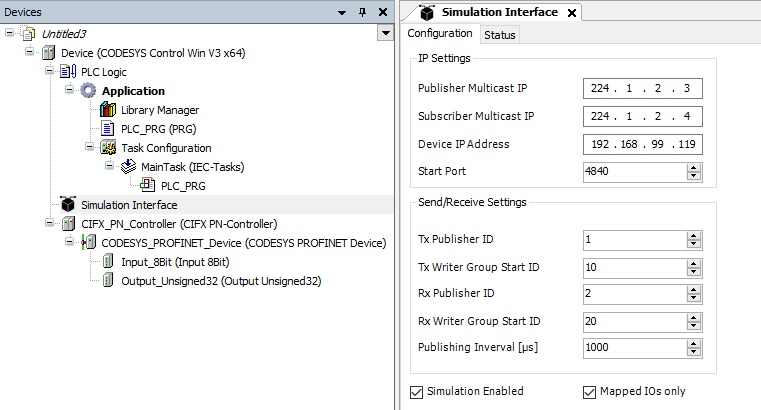Viewport: 761px width, 410px height.
Task: Switch to the Status tab
Action: coord(499,35)
